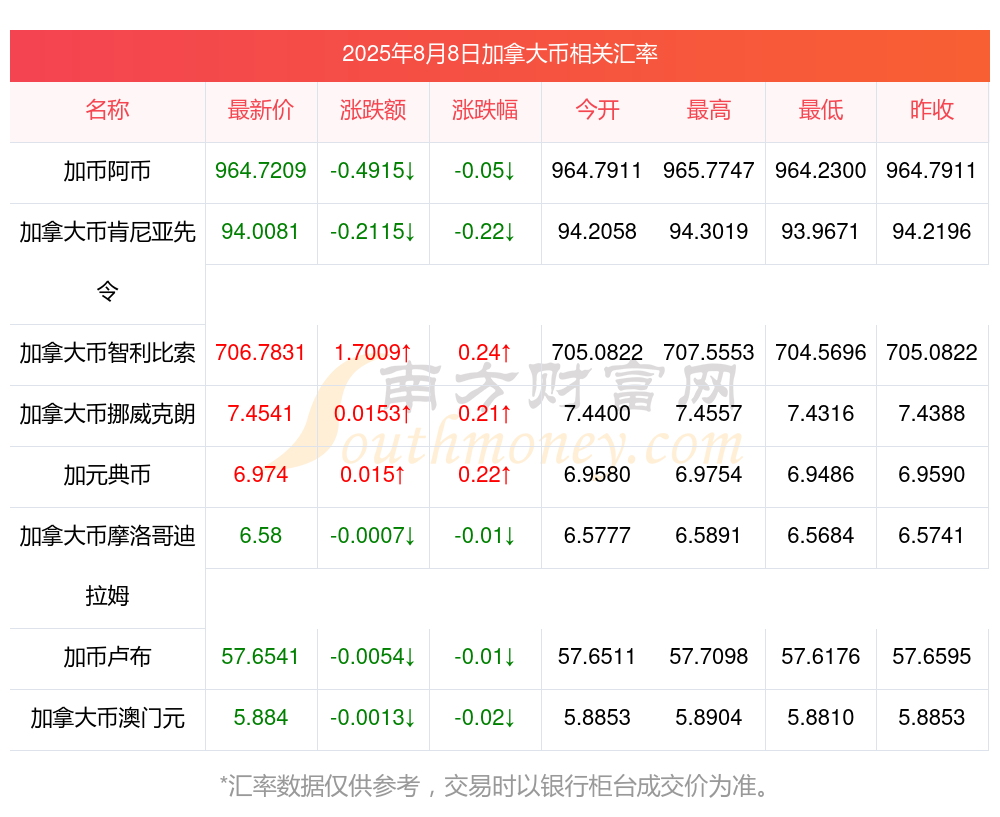Click low value 964.2300
Image resolution: width=1000 pixels, height=817 pixels.
[821, 170]
